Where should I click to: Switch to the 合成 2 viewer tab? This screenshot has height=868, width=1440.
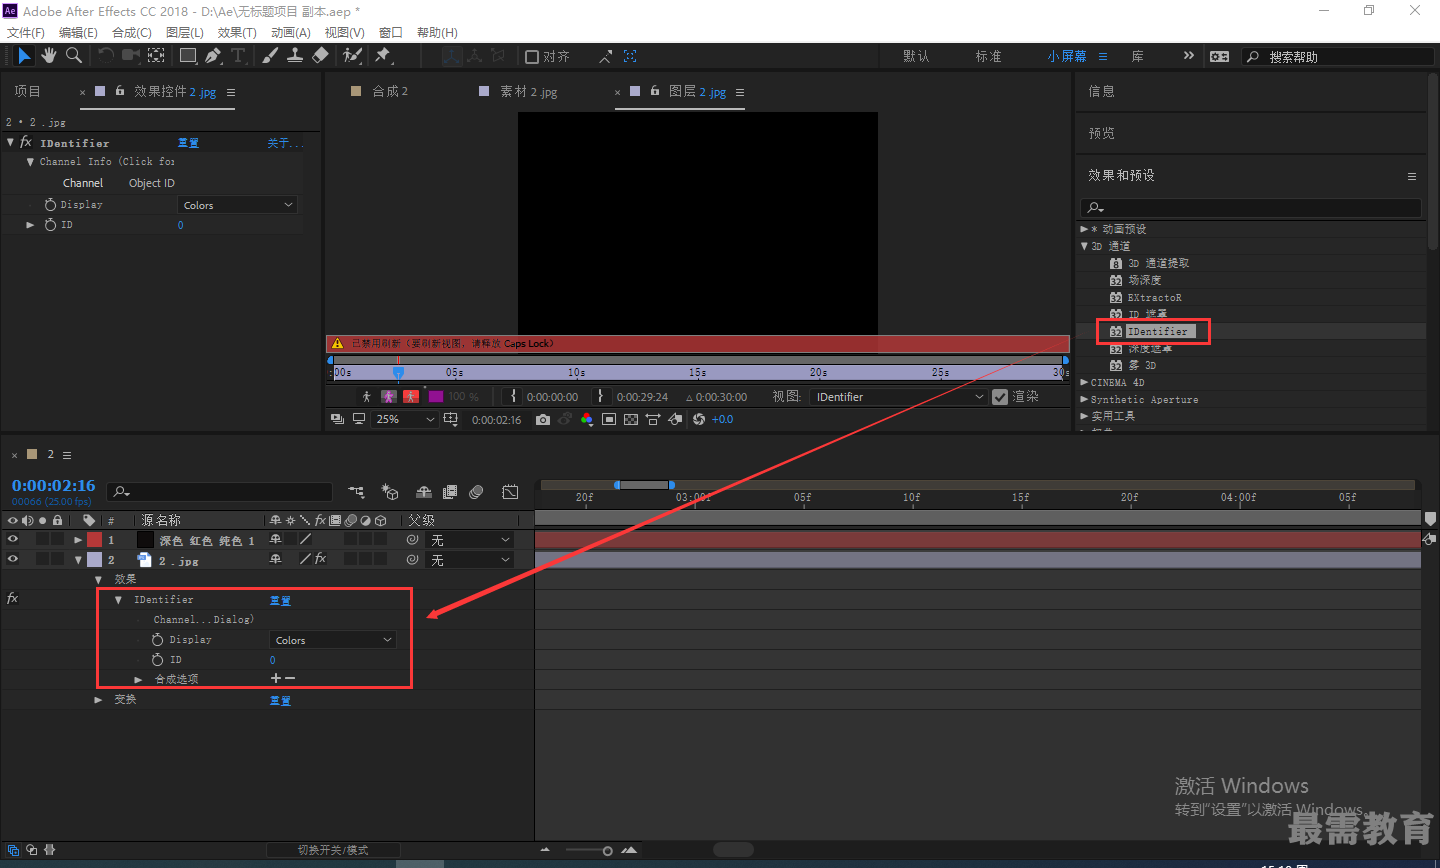click(x=390, y=91)
